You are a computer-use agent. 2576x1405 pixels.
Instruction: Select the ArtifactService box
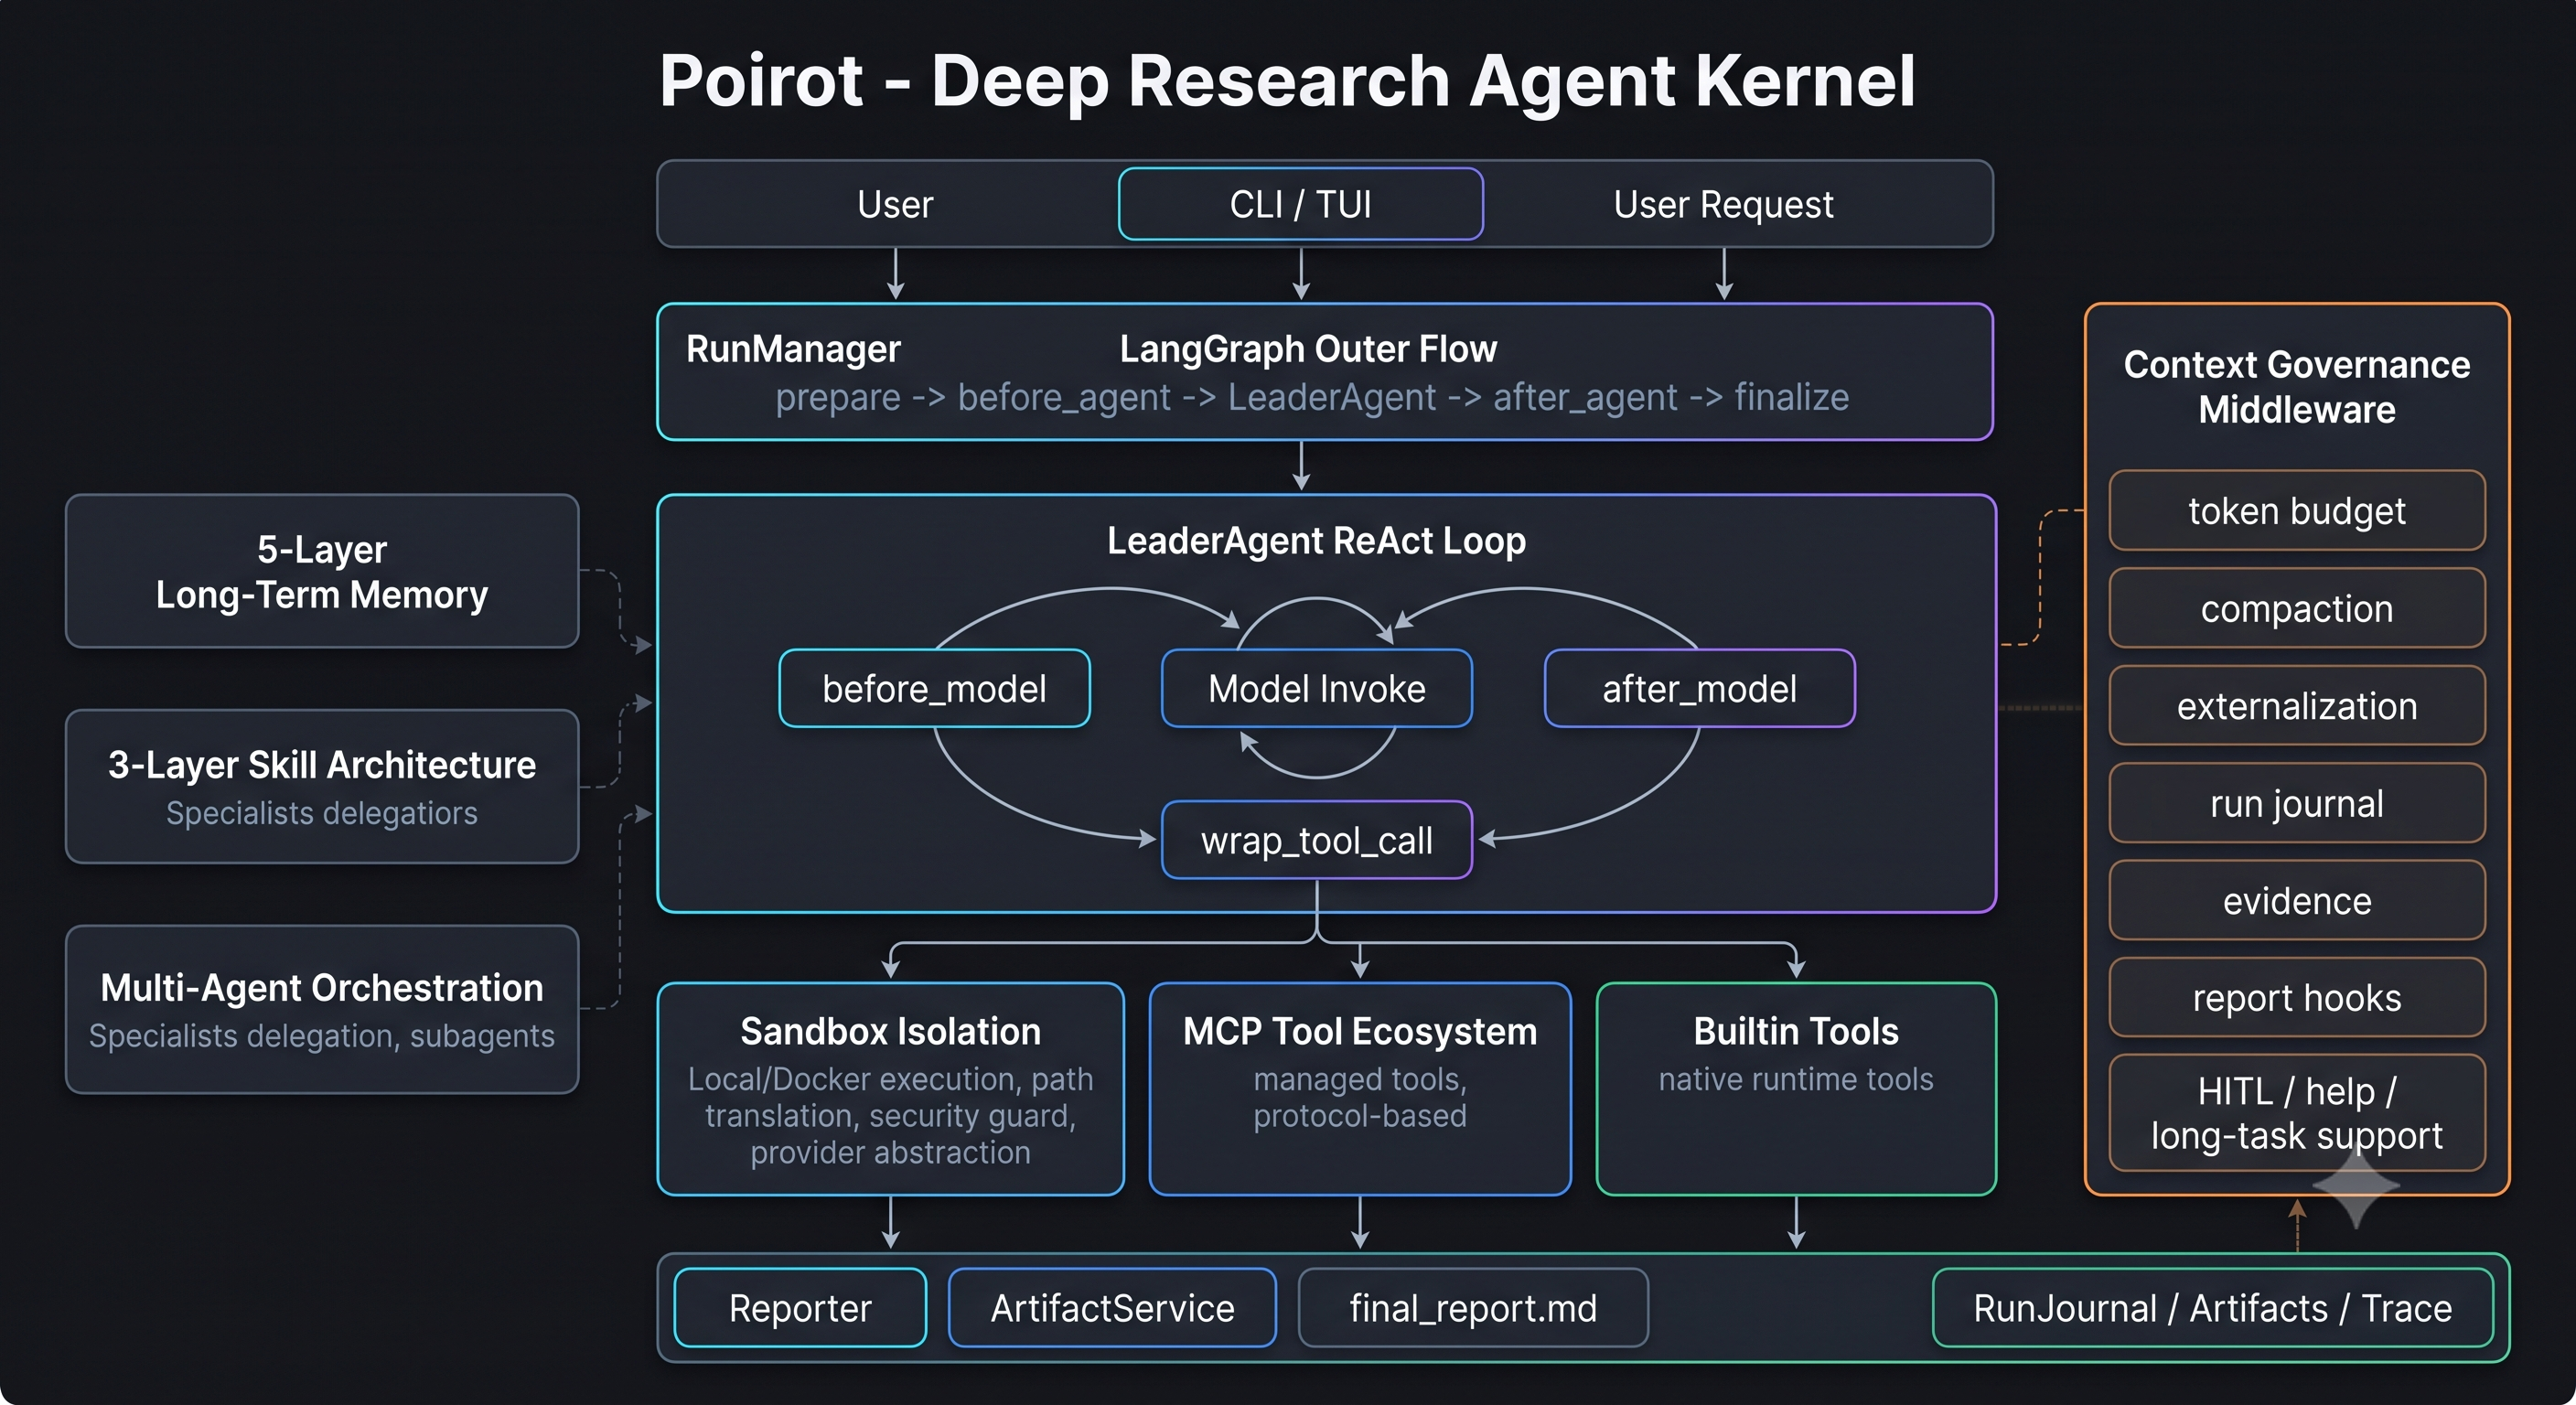click(x=1112, y=1308)
